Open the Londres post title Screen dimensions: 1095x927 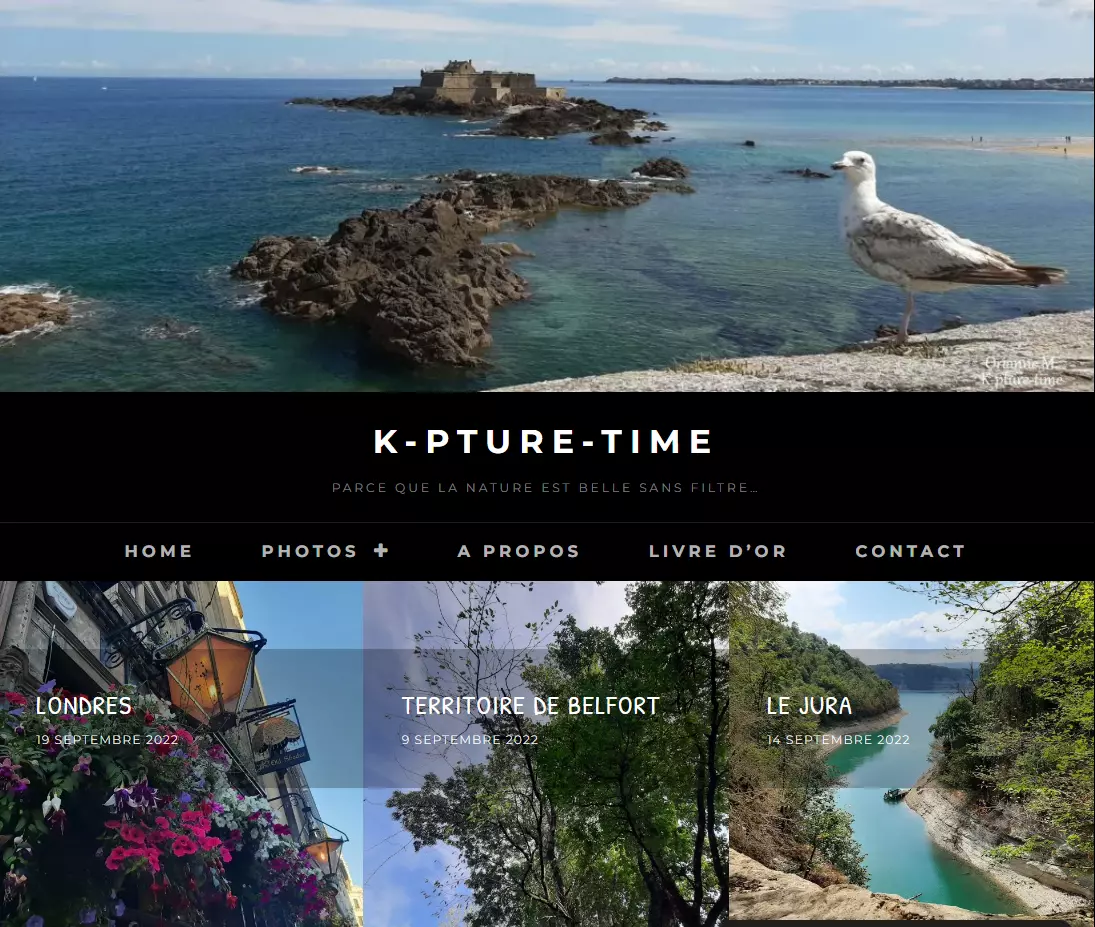(x=84, y=706)
